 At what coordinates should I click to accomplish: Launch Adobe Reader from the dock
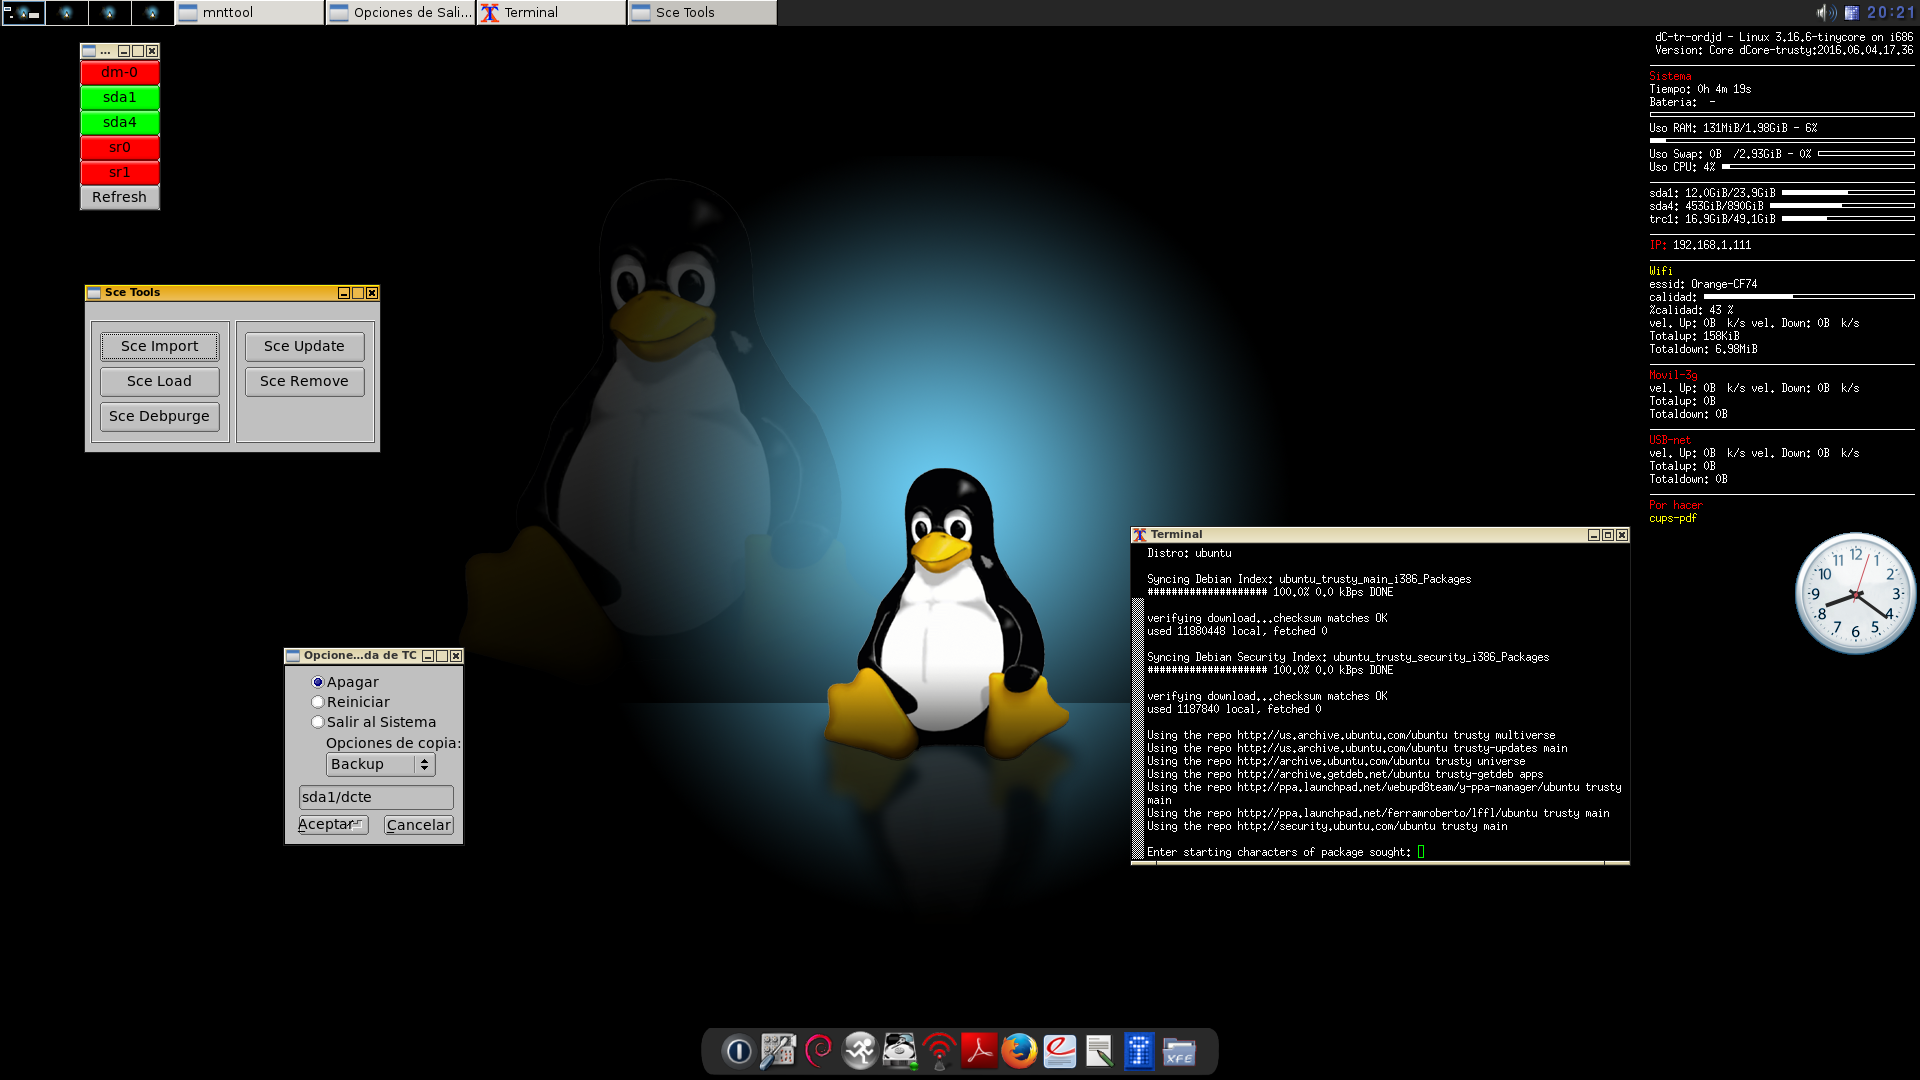pyautogui.click(x=979, y=1051)
